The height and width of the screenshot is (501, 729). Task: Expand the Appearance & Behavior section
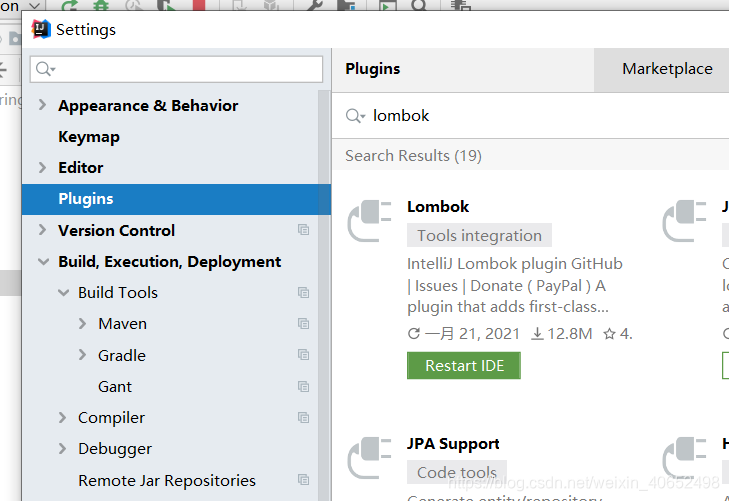(42, 105)
